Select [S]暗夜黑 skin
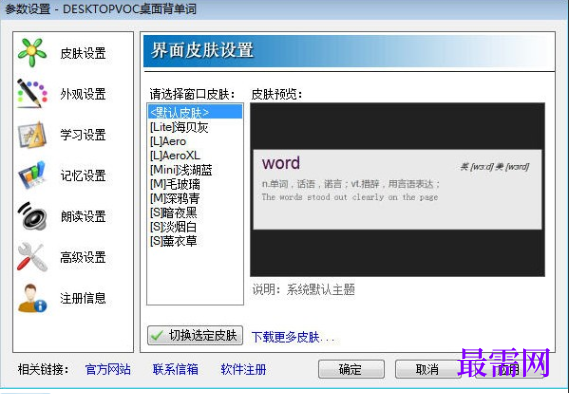569x394 pixels. (195, 213)
